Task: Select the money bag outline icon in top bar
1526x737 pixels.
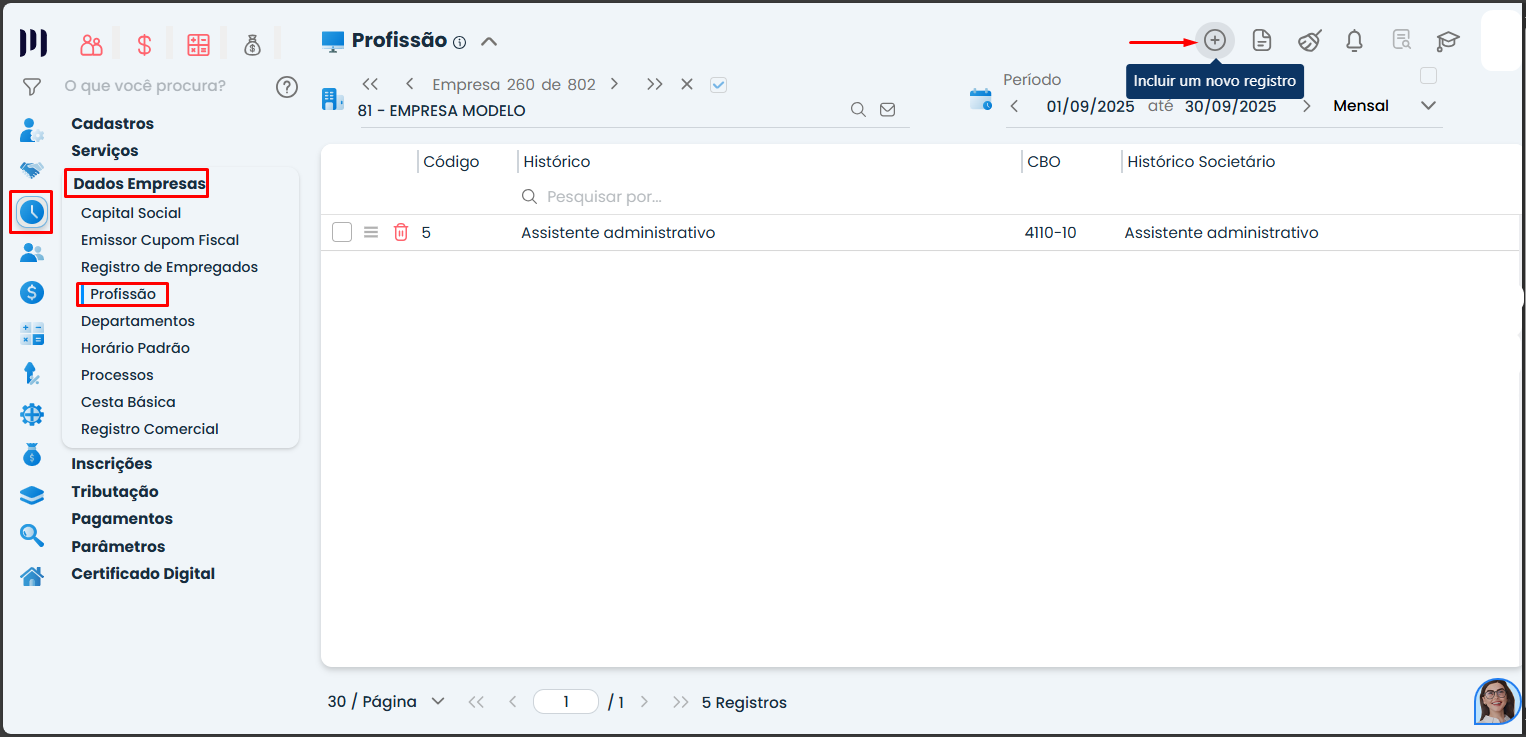Action: tap(252, 44)
